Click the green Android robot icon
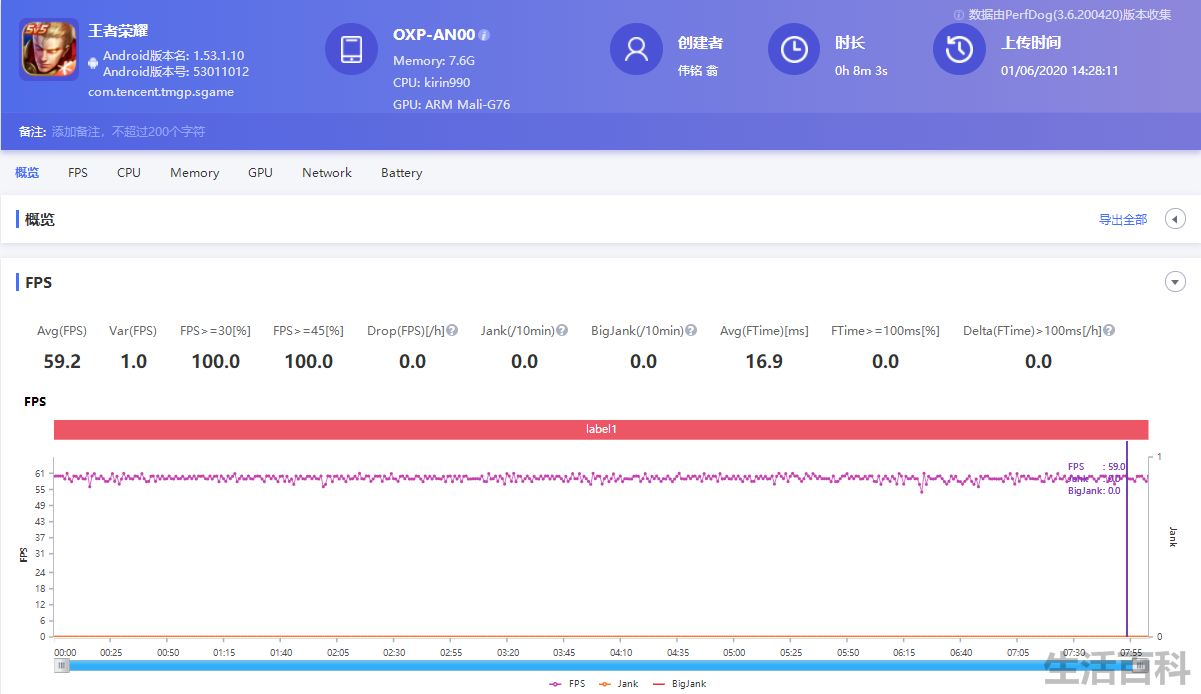Viewport: 1201px width, 694px height. 93,63
